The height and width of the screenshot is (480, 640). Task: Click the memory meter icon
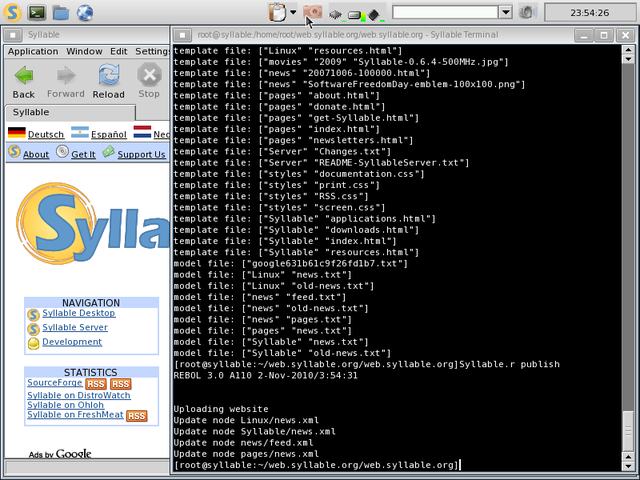pyautogui.click(x=374, y=15)
